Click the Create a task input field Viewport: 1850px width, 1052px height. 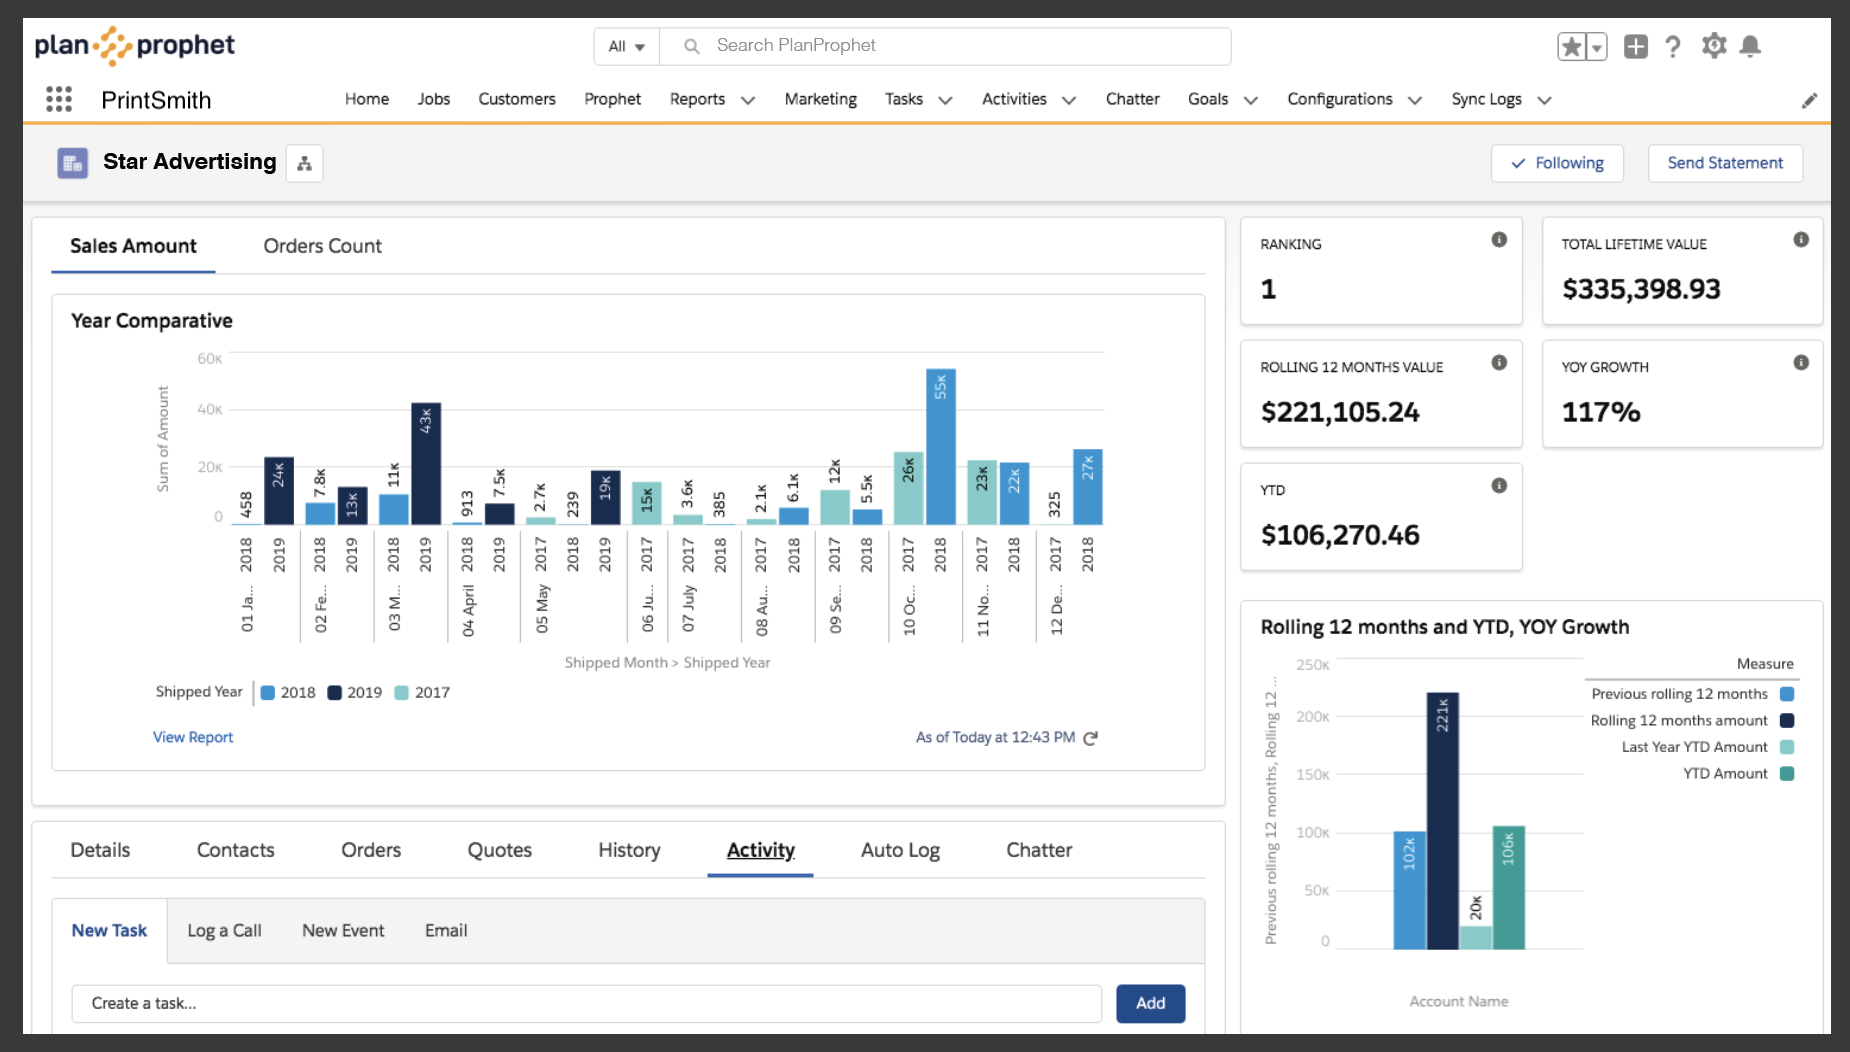click(586, 1003)
